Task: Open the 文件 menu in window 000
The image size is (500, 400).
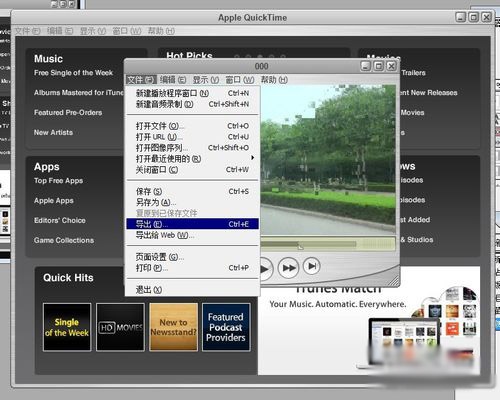Action: click(x=141, y=80)
